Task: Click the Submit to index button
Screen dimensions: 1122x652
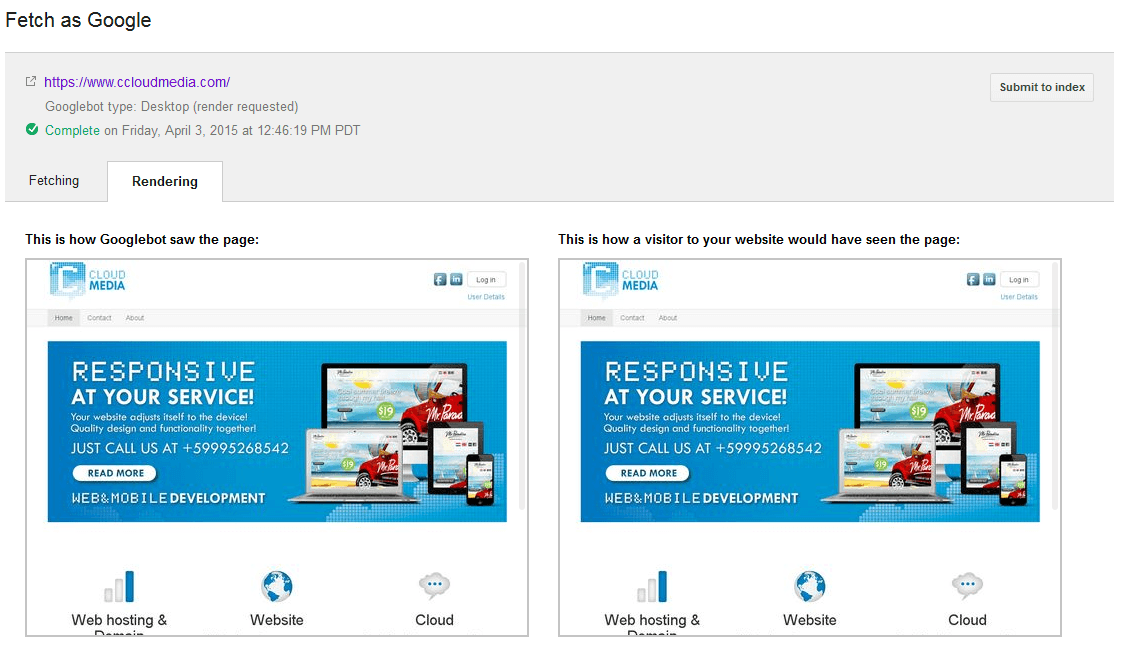Action: (1042, 87)
